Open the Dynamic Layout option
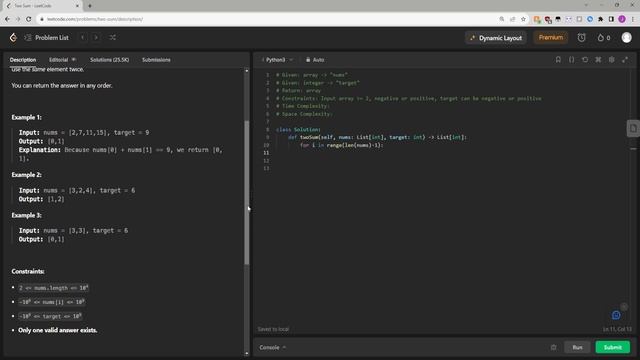Image resolution: width=640 pixels, height=360 pixels. pos(496,38)
